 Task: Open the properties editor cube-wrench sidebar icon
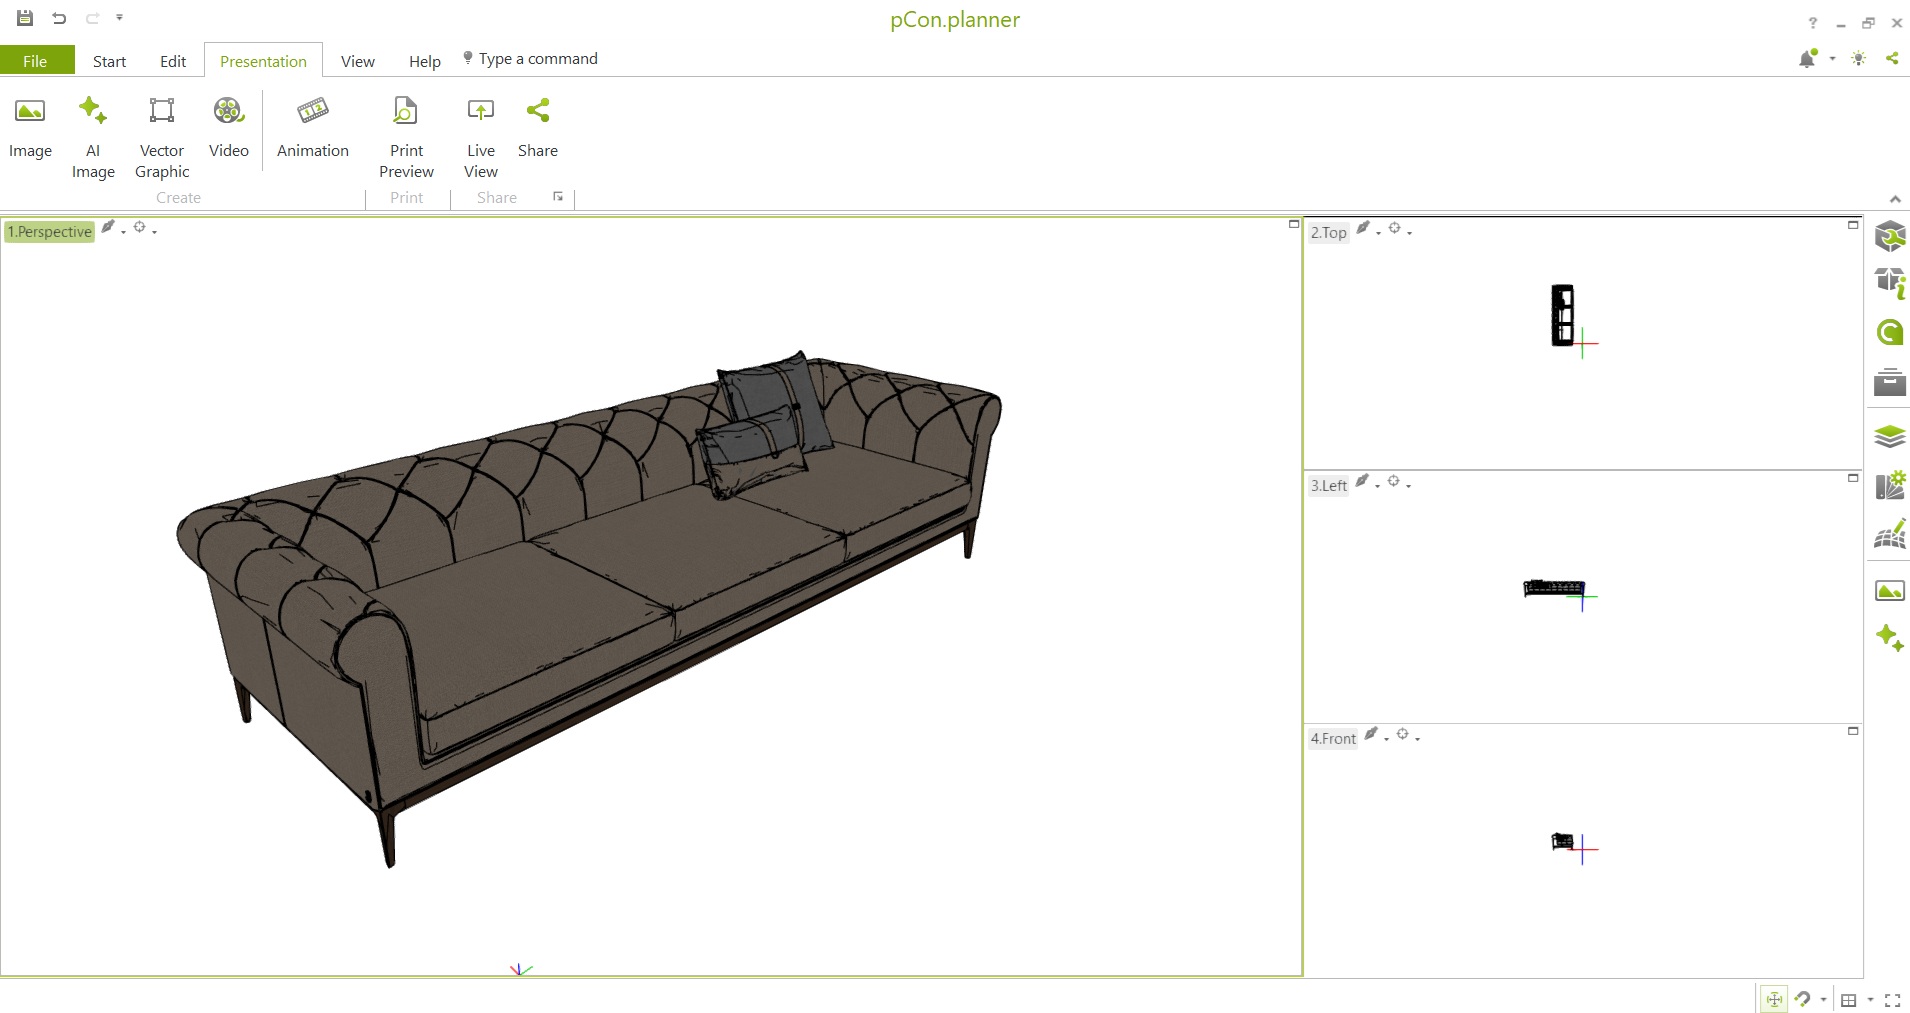[1889, 236]
